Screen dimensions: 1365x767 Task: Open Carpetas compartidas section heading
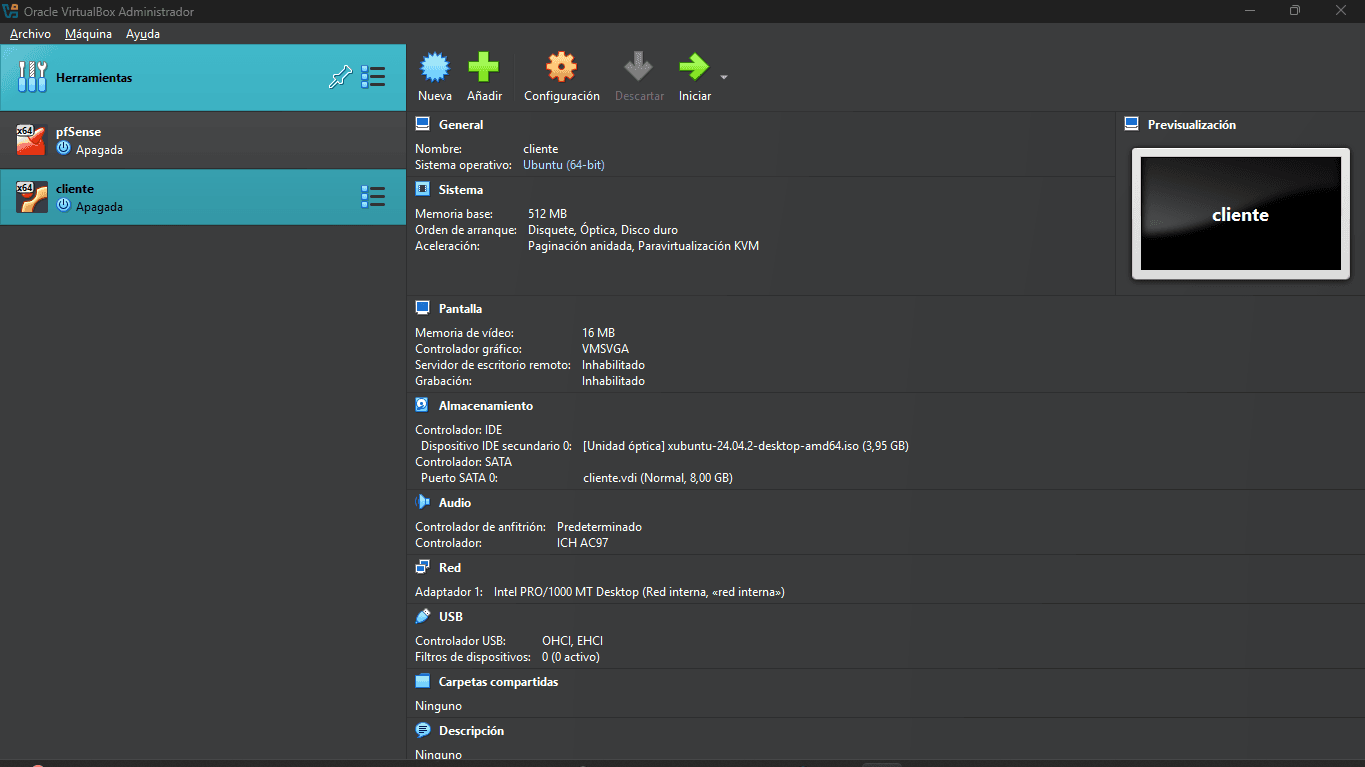(498, 682)
